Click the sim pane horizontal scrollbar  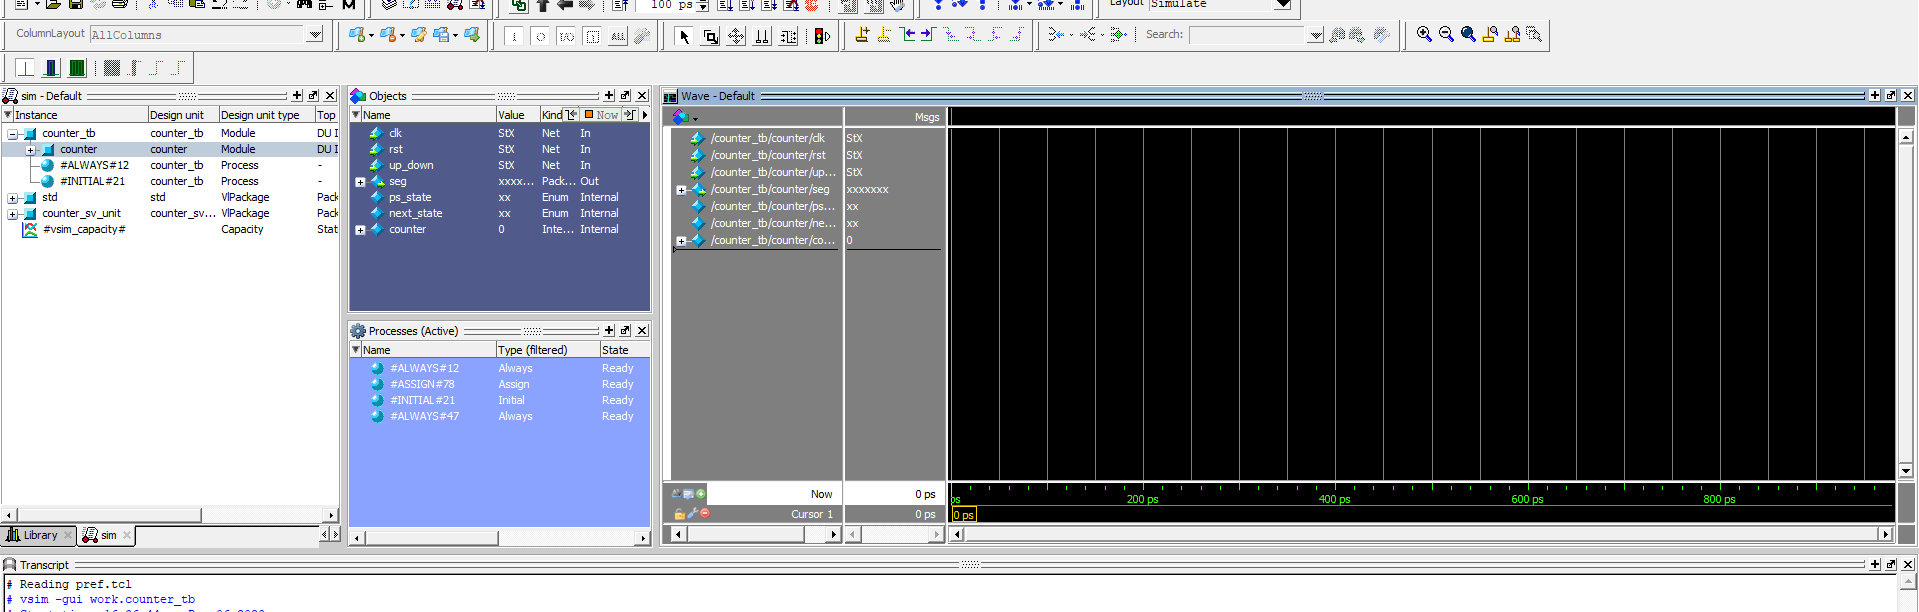click(x=170, y=515)
